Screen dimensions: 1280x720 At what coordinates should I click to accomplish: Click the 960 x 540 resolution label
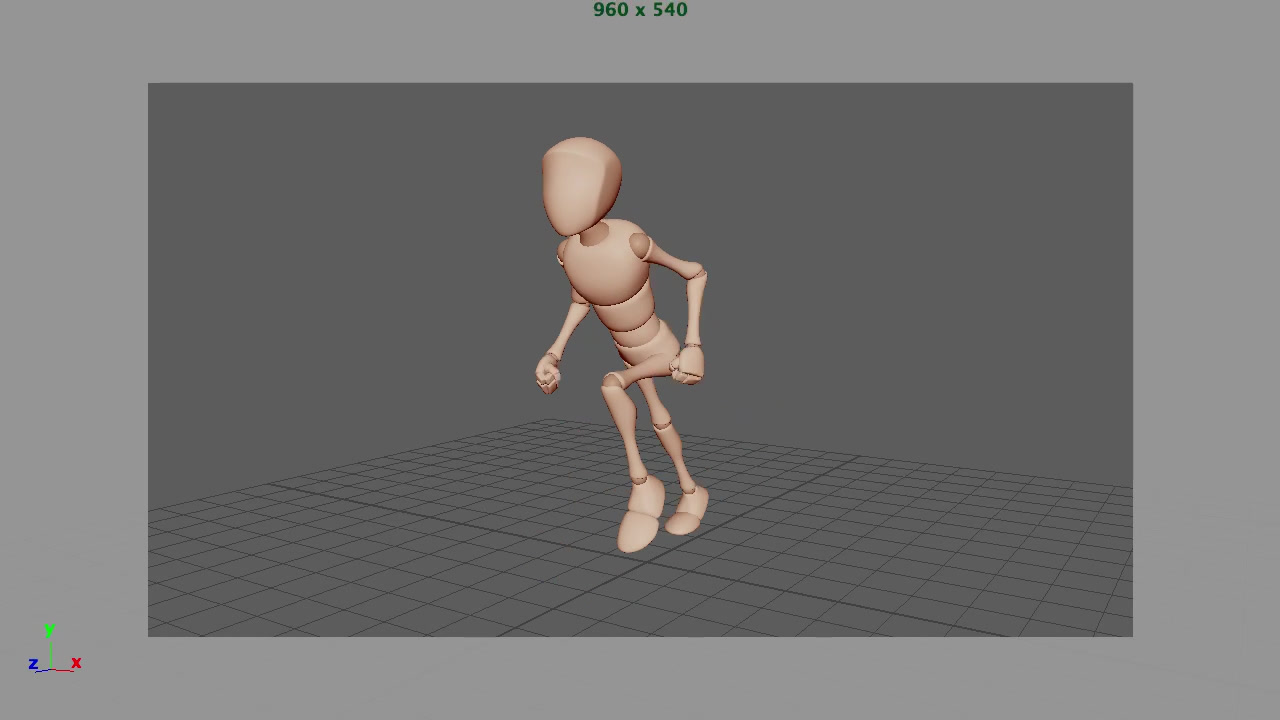click(640, 10)
